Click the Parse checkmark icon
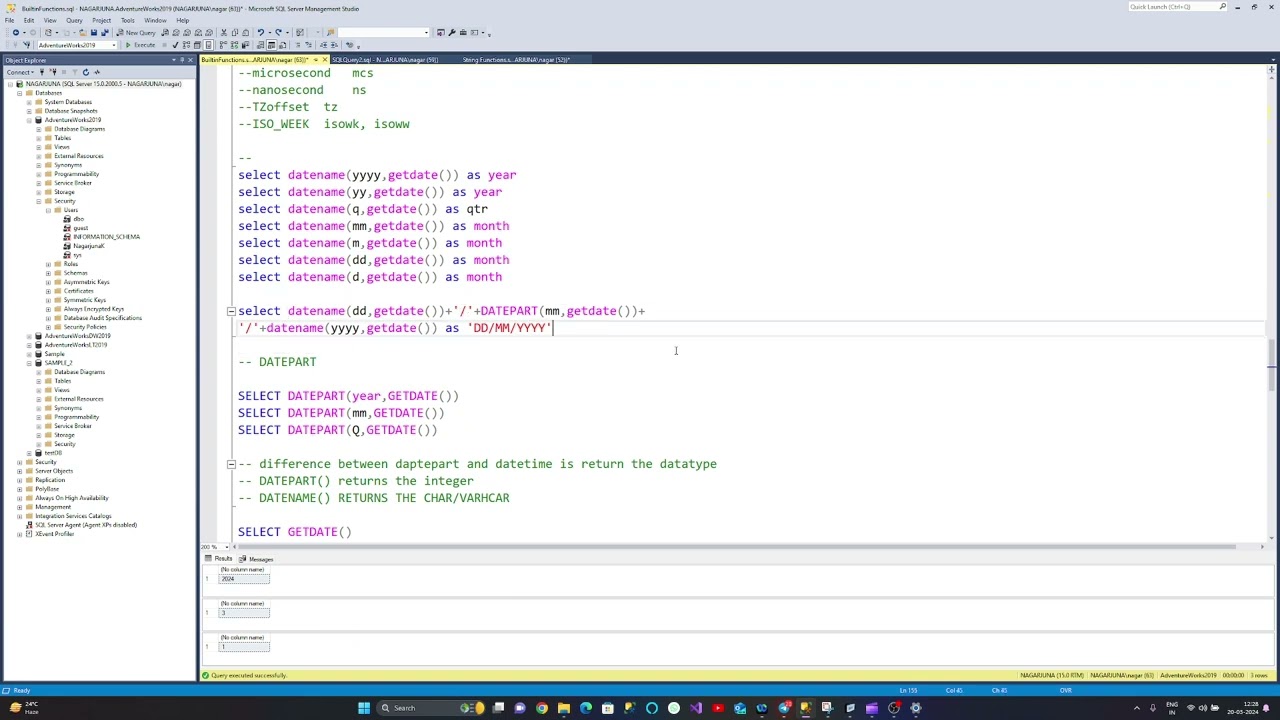Screen dimensions: 1280x720 (175, 45)
